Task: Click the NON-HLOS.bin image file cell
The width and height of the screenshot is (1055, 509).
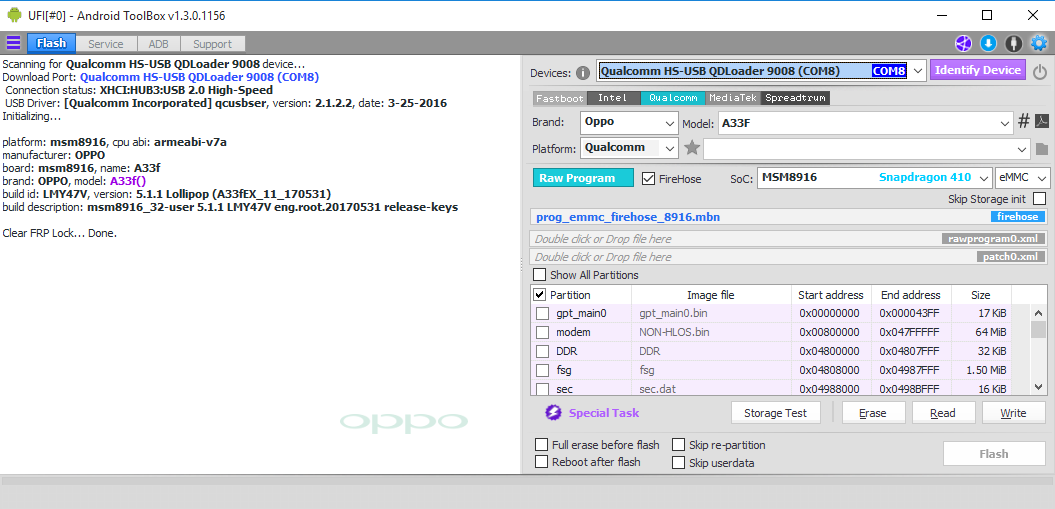Action: [x=711, y=332]
